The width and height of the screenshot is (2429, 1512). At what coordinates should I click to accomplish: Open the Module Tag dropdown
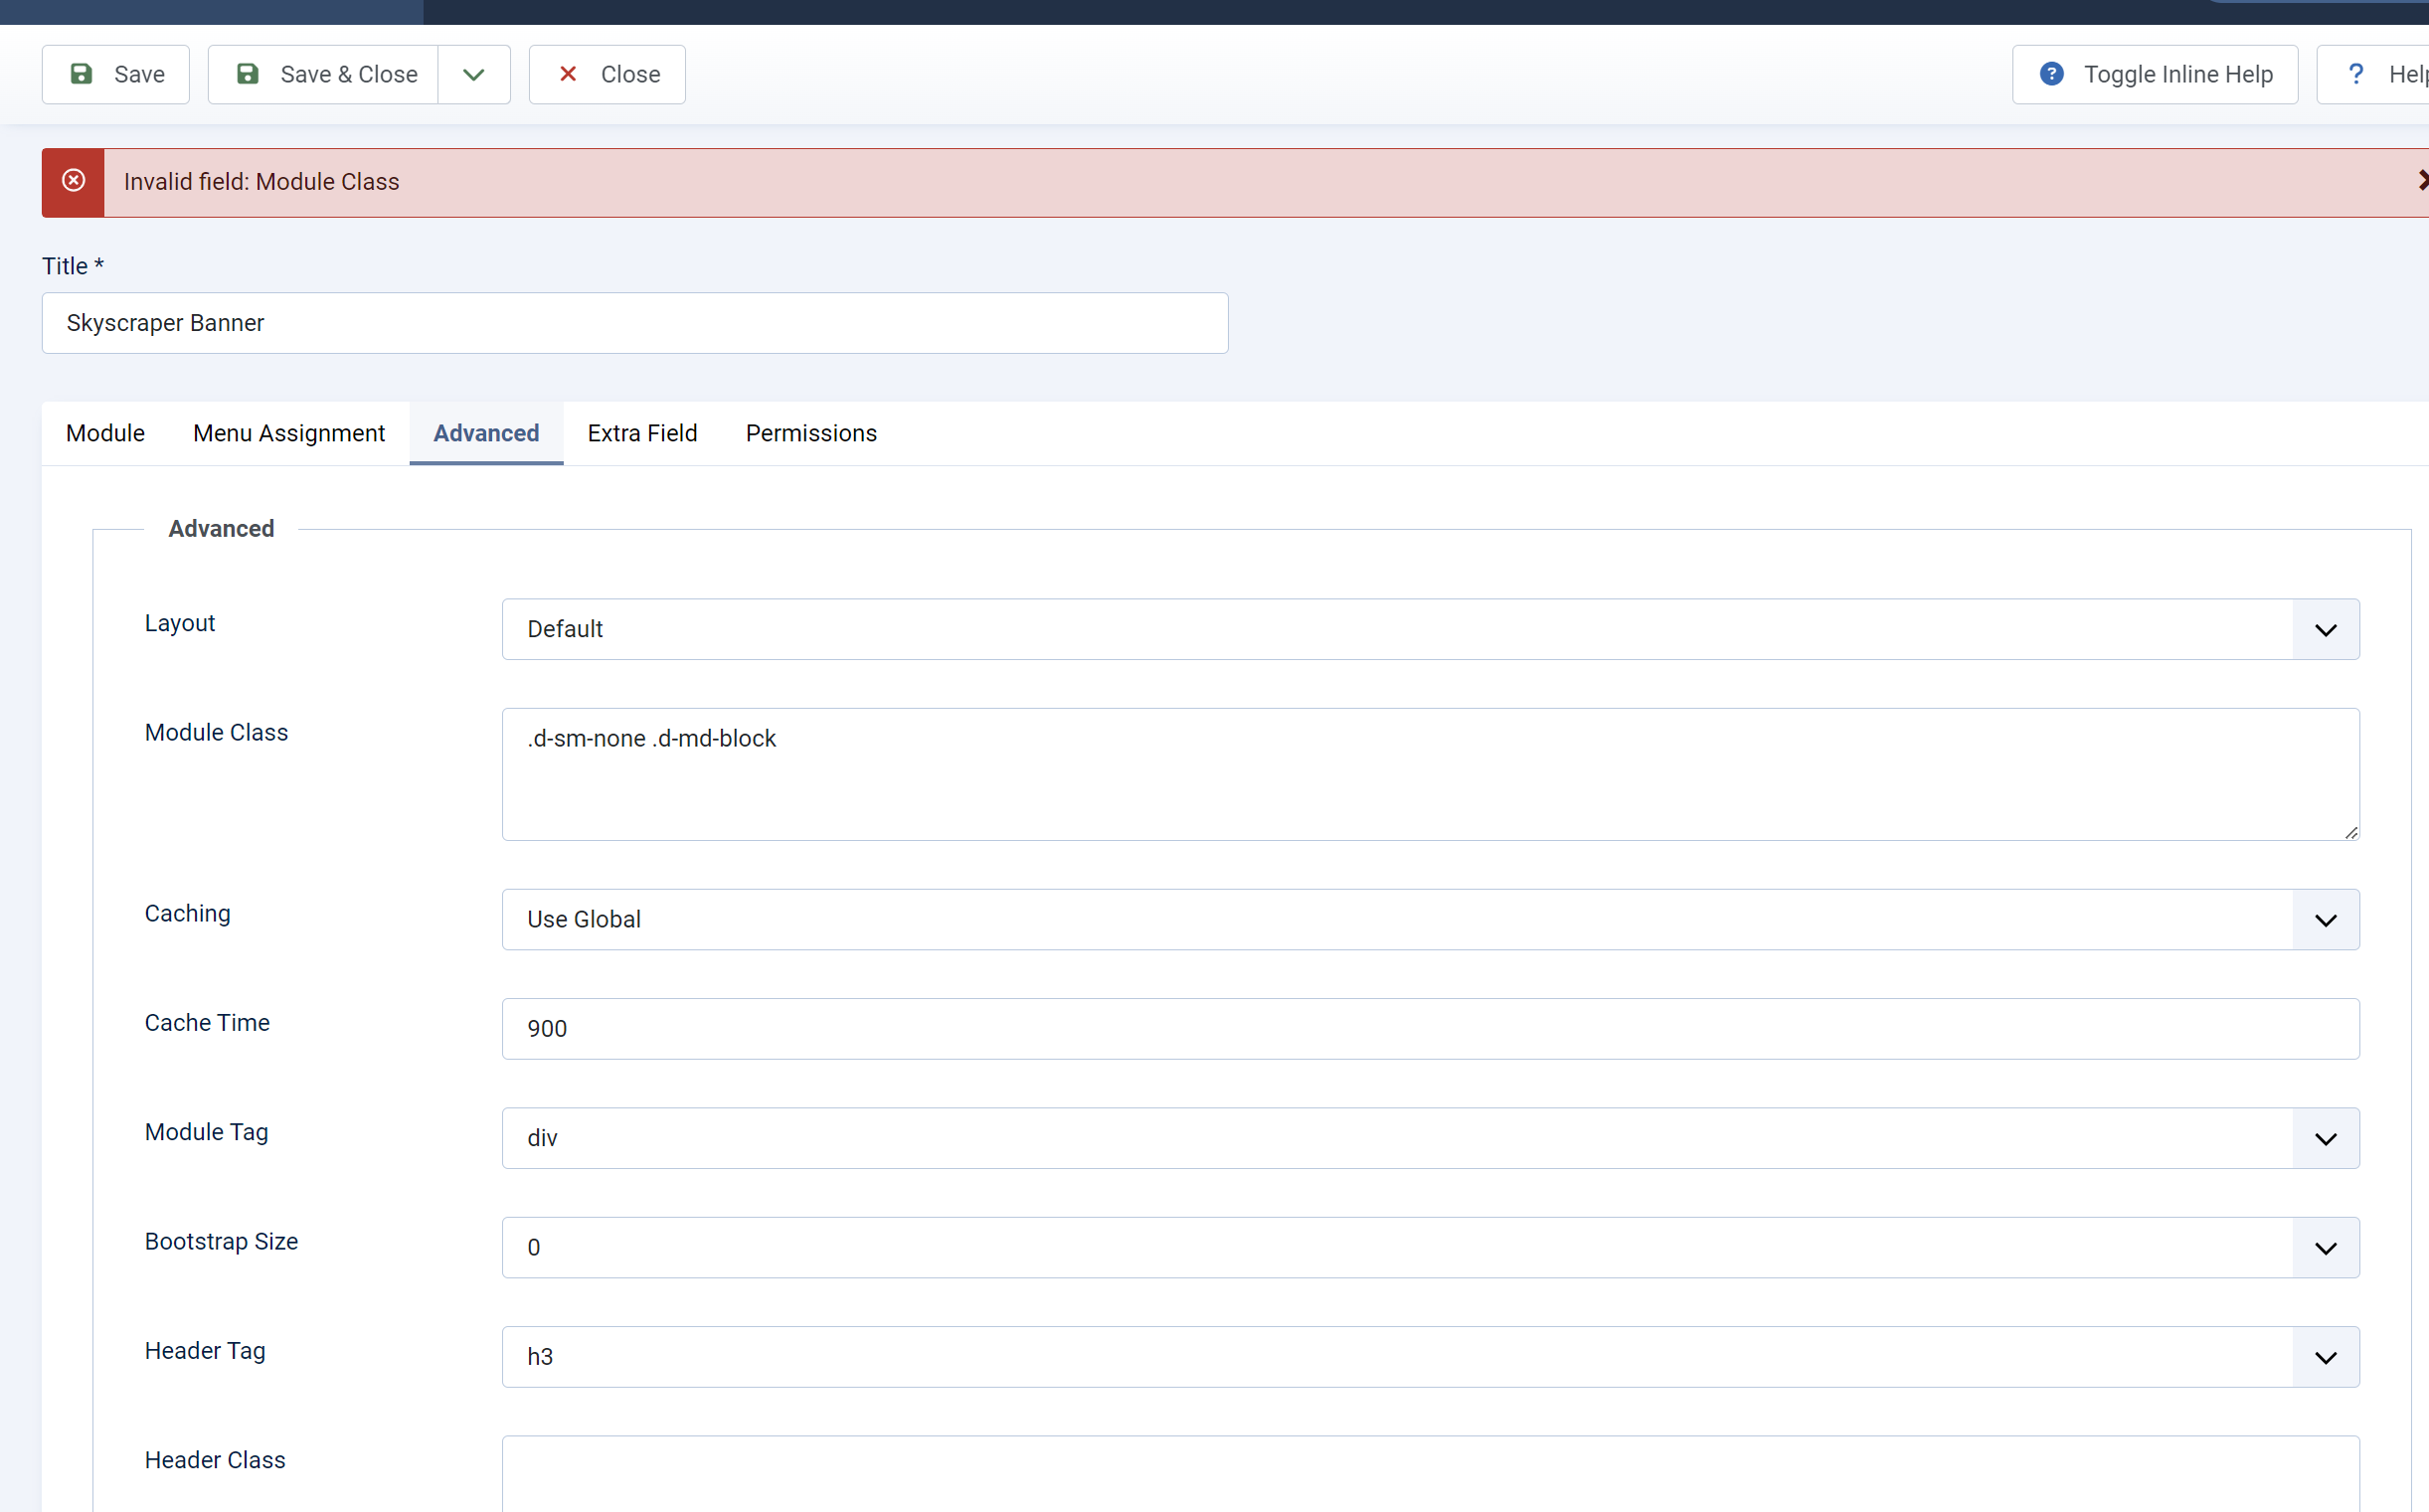tap(1430, 1138)
